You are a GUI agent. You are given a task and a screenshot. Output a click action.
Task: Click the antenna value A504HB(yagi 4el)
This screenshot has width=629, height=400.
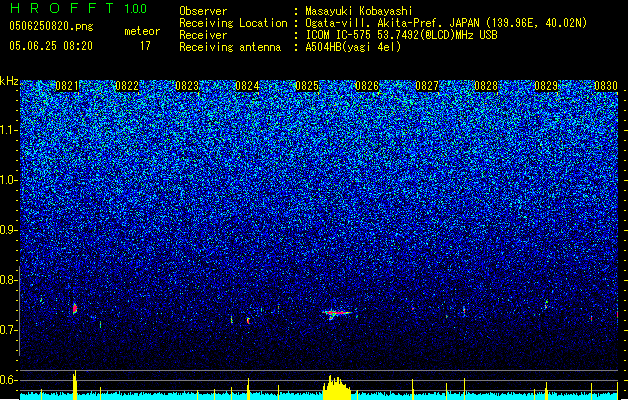(x=353, y=47)
